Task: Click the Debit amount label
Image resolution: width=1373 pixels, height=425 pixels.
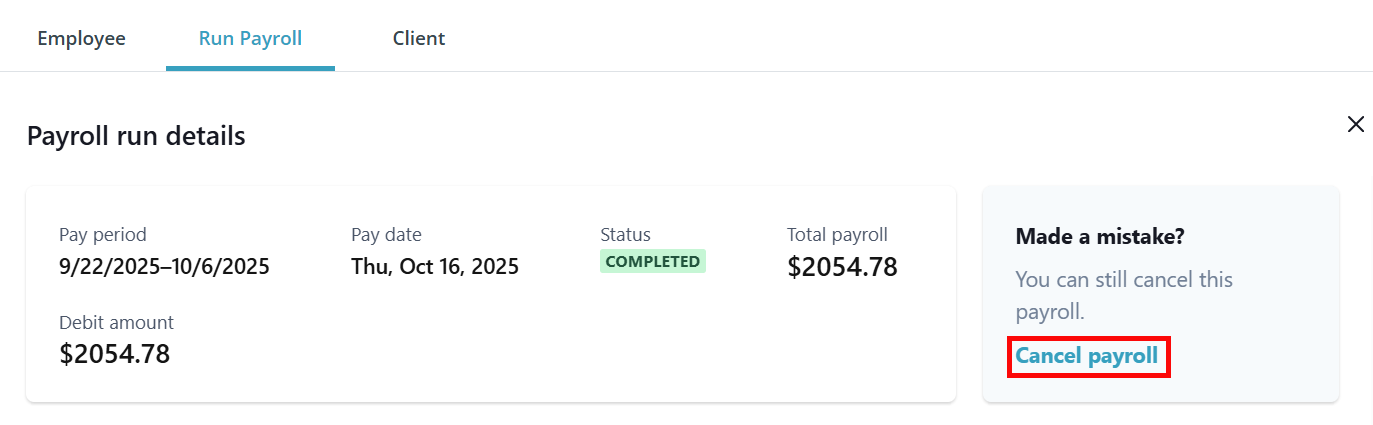Action: [116, 322]
